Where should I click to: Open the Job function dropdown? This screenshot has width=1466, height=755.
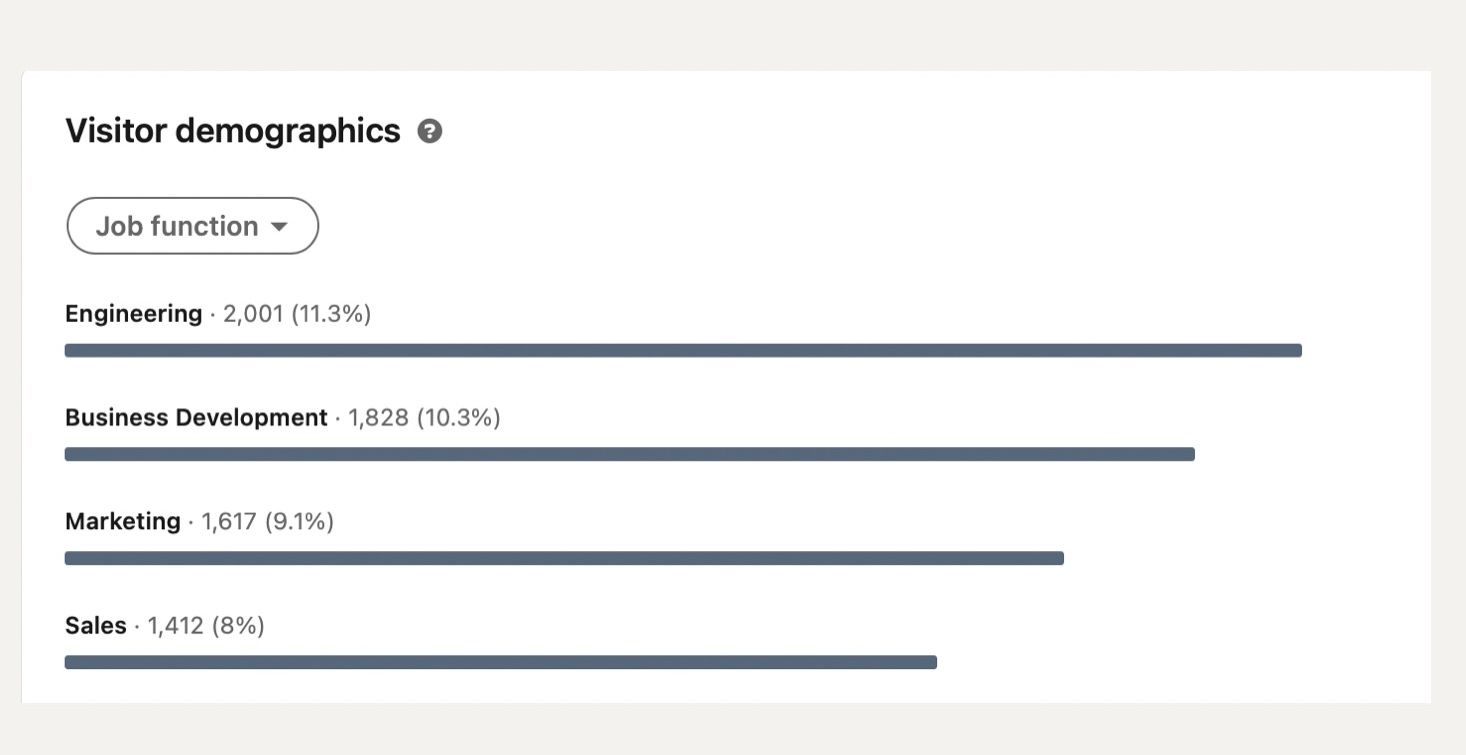pos(192,226)
